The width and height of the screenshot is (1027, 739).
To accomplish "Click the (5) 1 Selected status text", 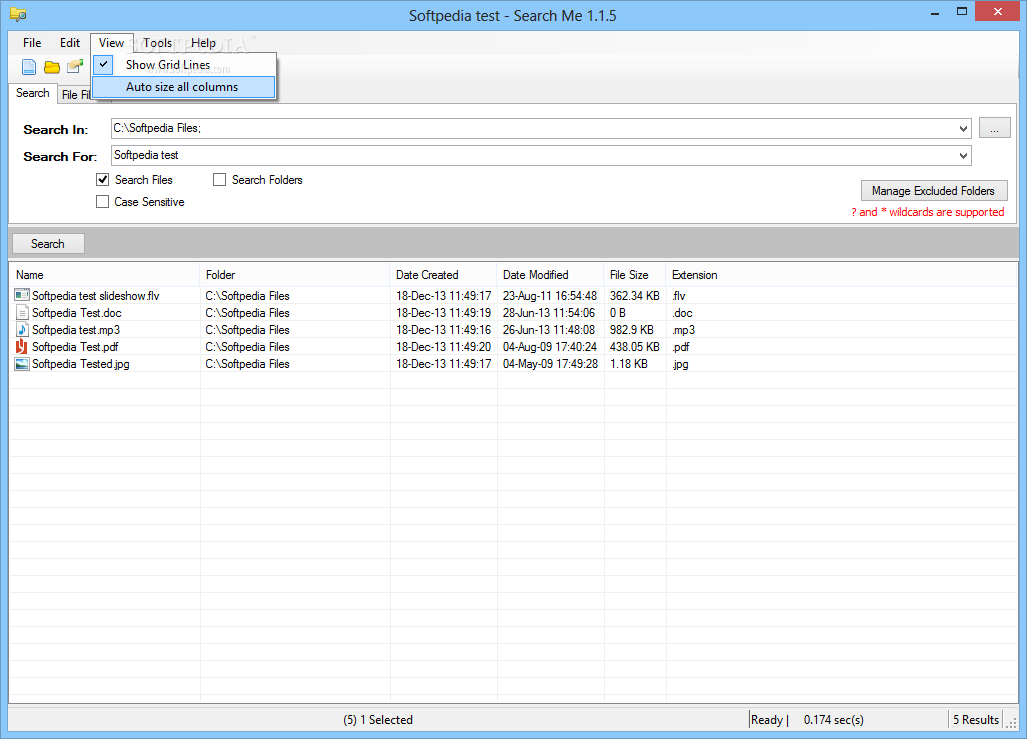I will click(378, 719).
